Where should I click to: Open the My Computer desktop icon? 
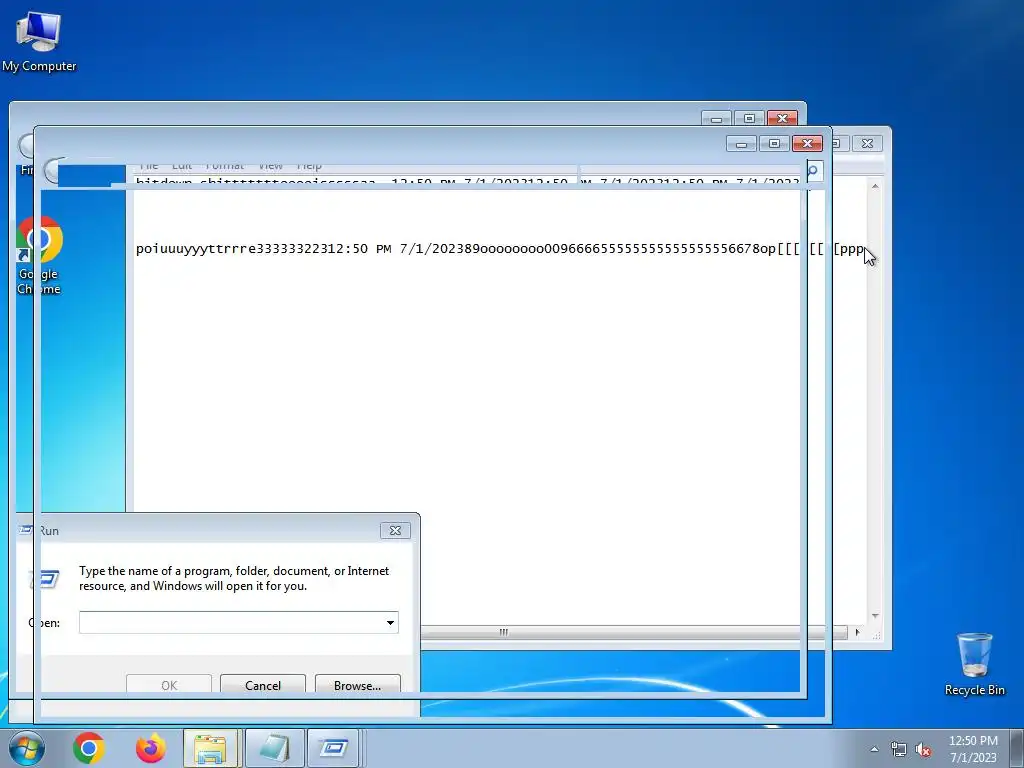39,42
